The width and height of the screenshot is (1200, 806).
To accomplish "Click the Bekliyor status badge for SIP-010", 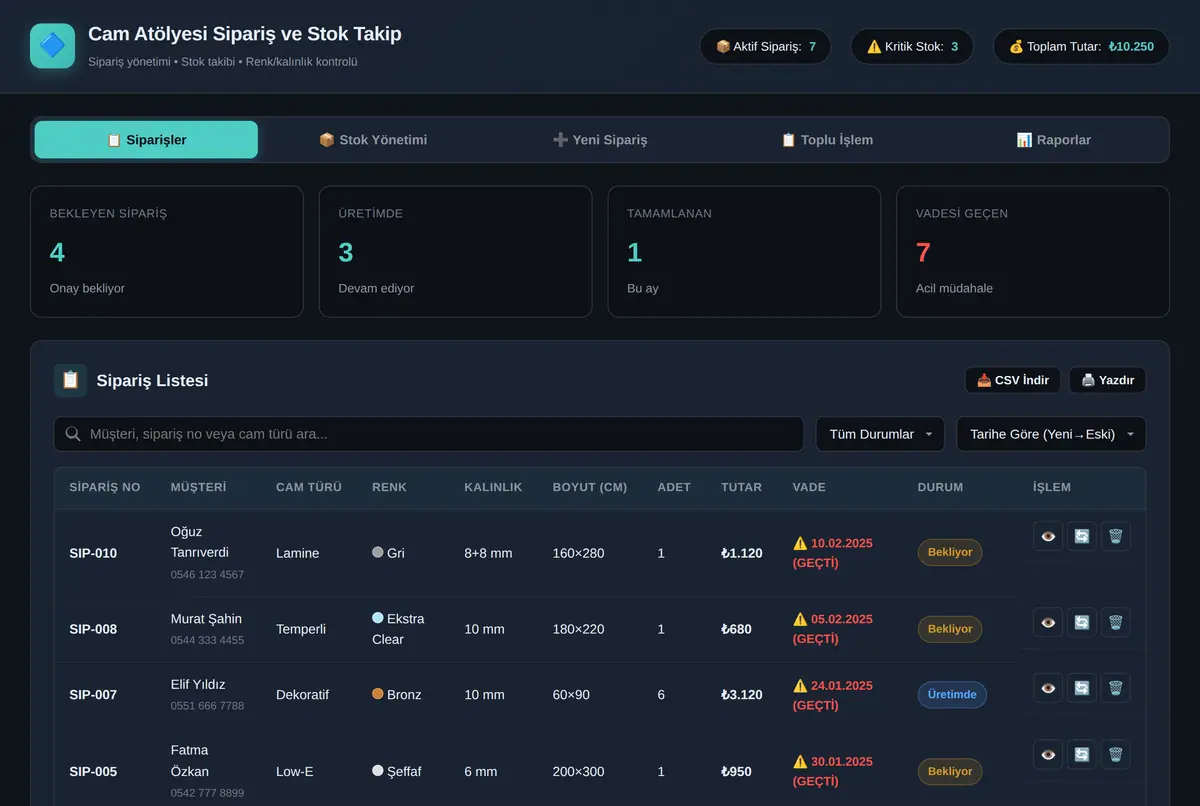I will (950, 553).
